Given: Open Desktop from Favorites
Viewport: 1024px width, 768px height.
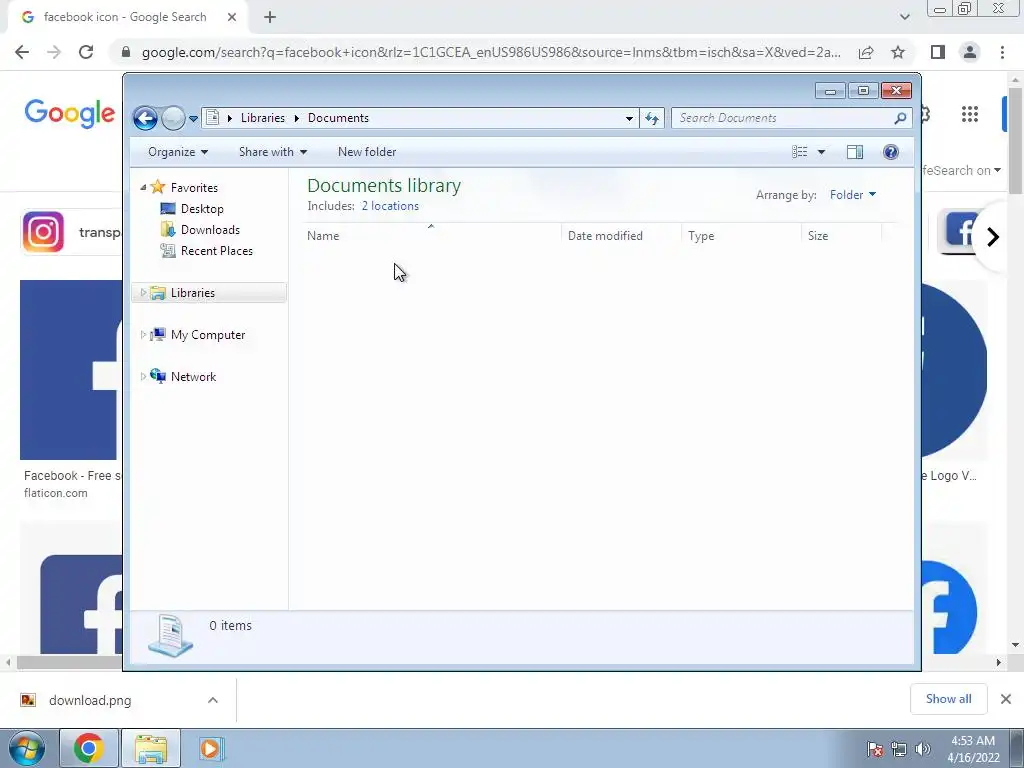Looking at the screenshot, I should point(202,209).
